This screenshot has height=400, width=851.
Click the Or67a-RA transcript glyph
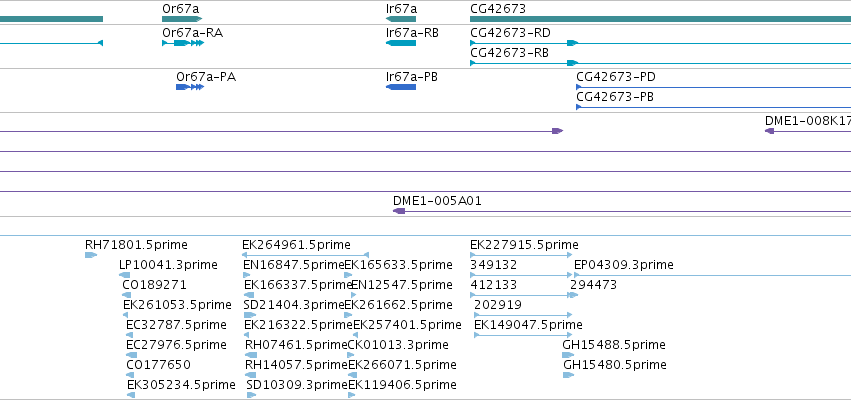183,43
